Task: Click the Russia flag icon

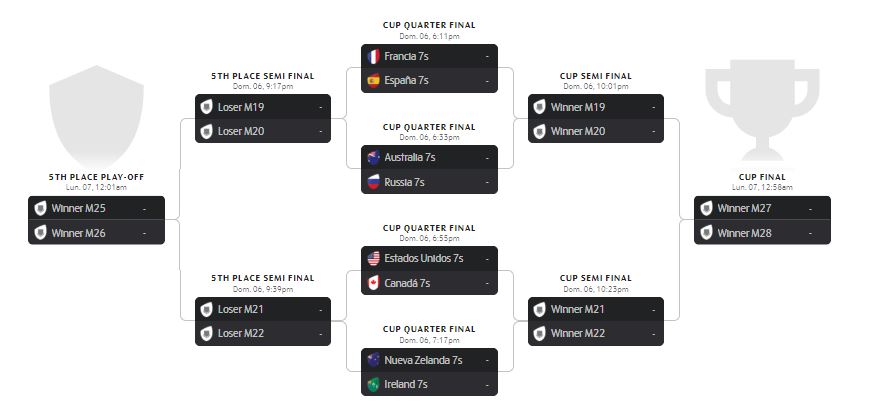Action: [x=374, y=182]
